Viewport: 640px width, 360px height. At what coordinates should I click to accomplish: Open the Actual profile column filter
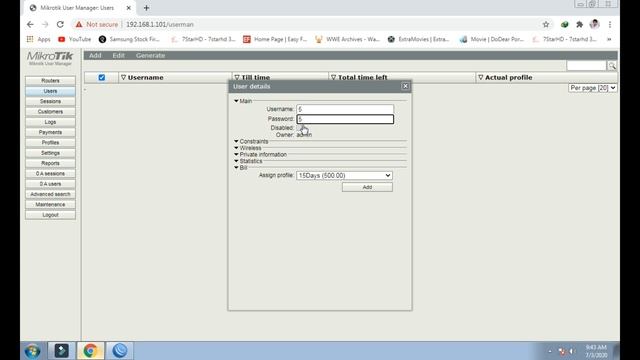[480, 78]
